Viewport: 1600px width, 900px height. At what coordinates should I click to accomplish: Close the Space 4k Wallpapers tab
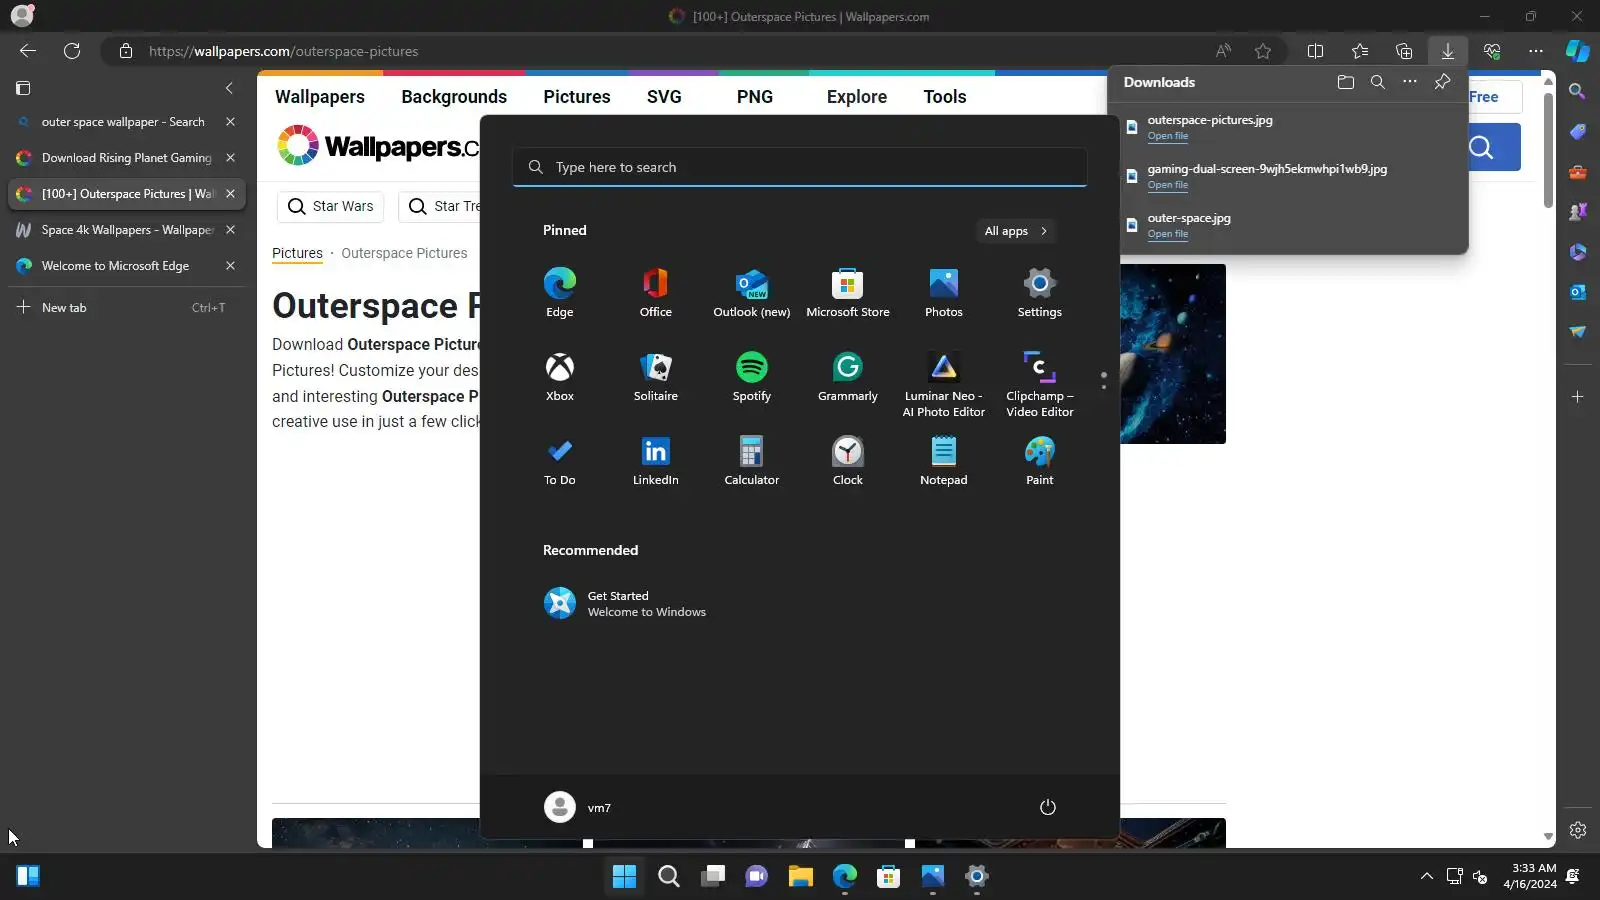tap(231, 230)
